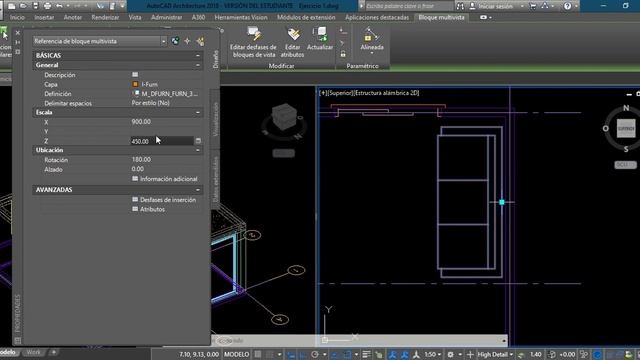Open the Vista ribbon tab
Screen dimensions: 640x360
pos(135,18)
